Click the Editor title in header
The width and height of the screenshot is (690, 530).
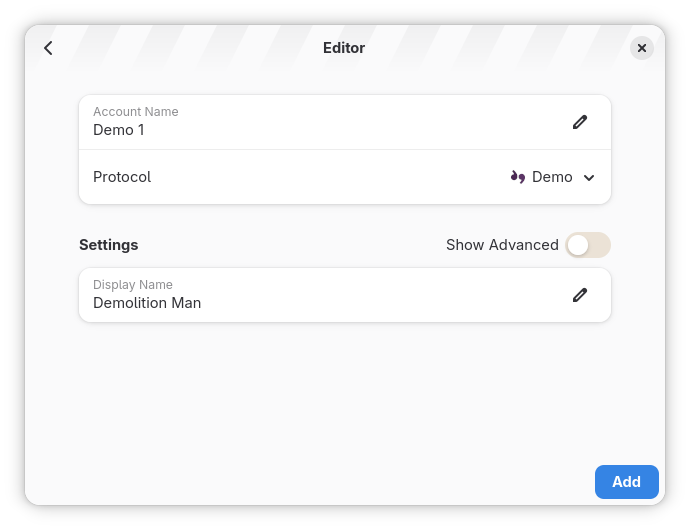coord(344,48)
